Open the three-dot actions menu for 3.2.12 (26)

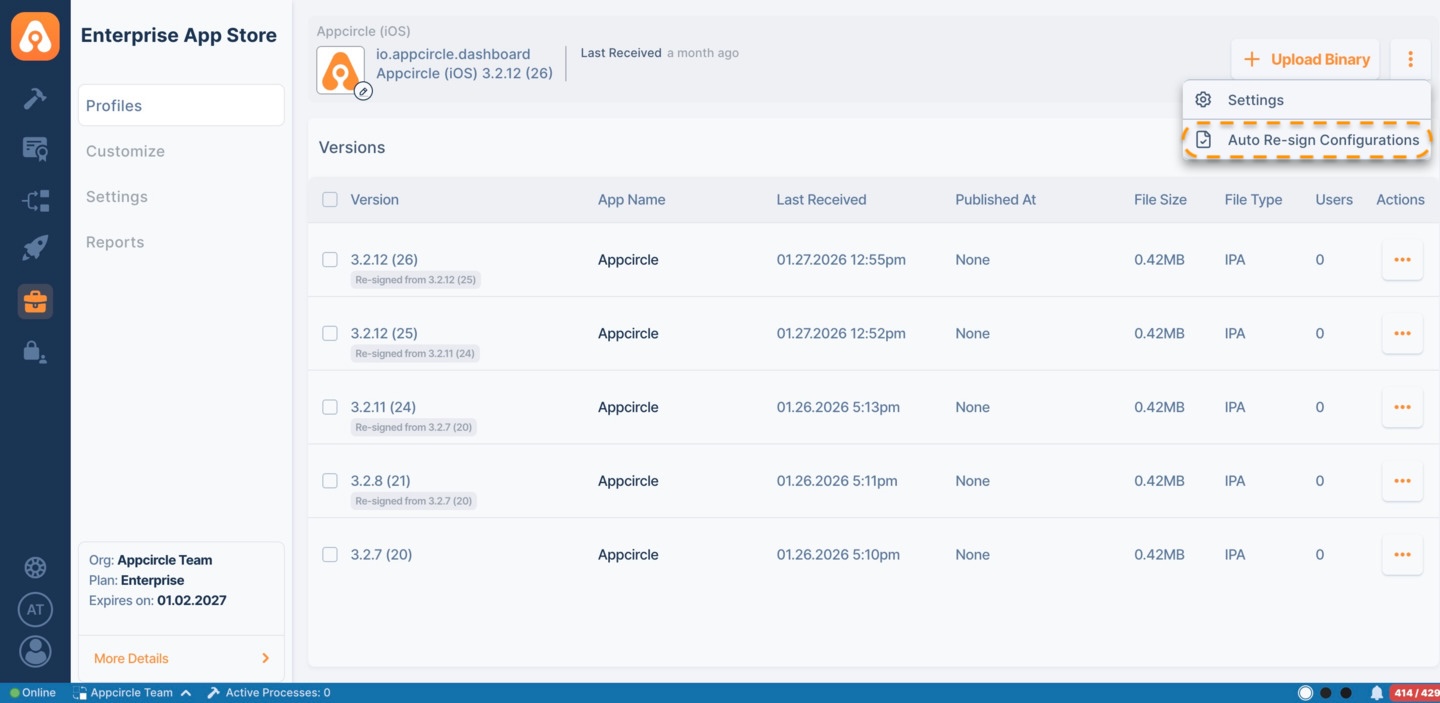click(1402, 259)
